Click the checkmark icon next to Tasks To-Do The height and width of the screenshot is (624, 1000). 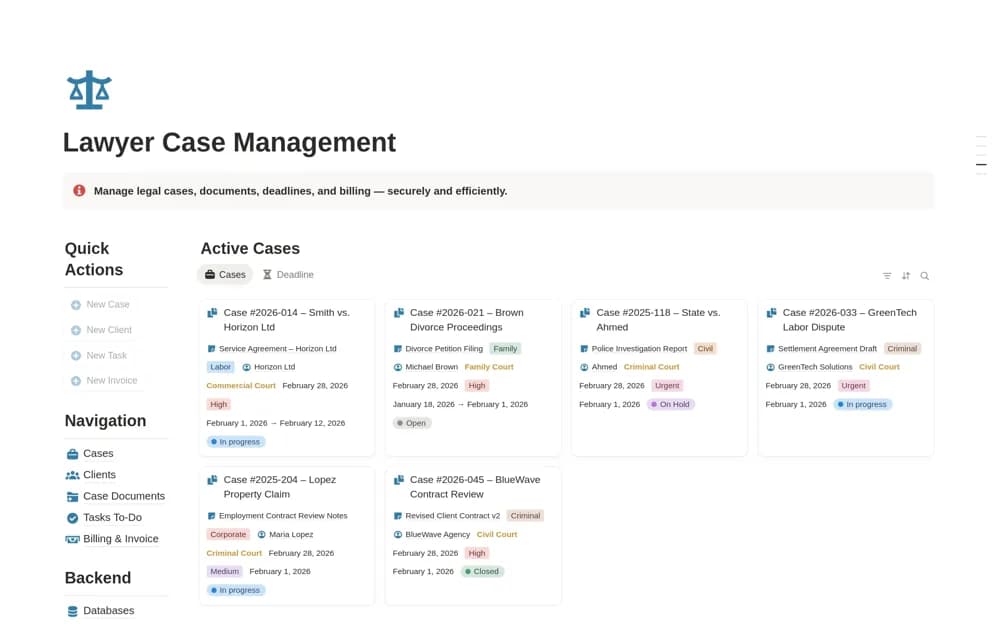tap(72, 518)
